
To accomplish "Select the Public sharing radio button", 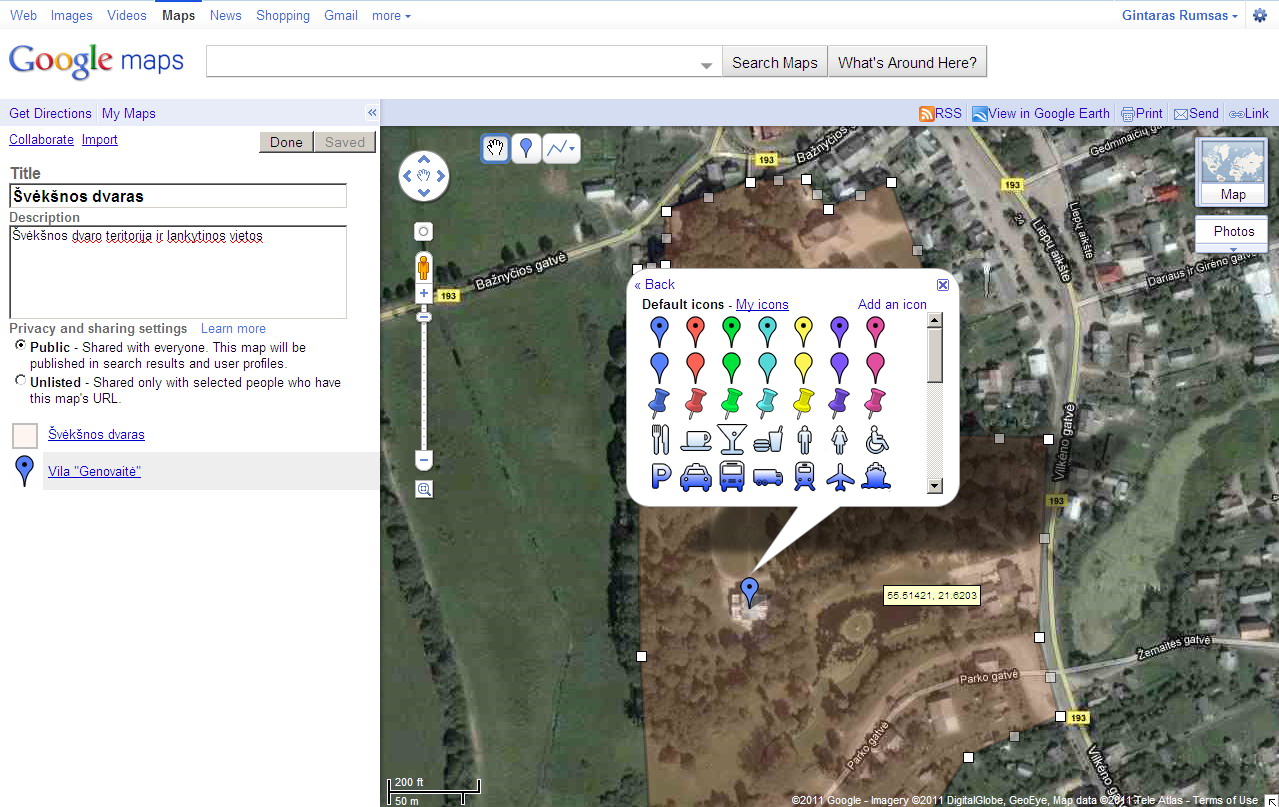I will 21,346.
